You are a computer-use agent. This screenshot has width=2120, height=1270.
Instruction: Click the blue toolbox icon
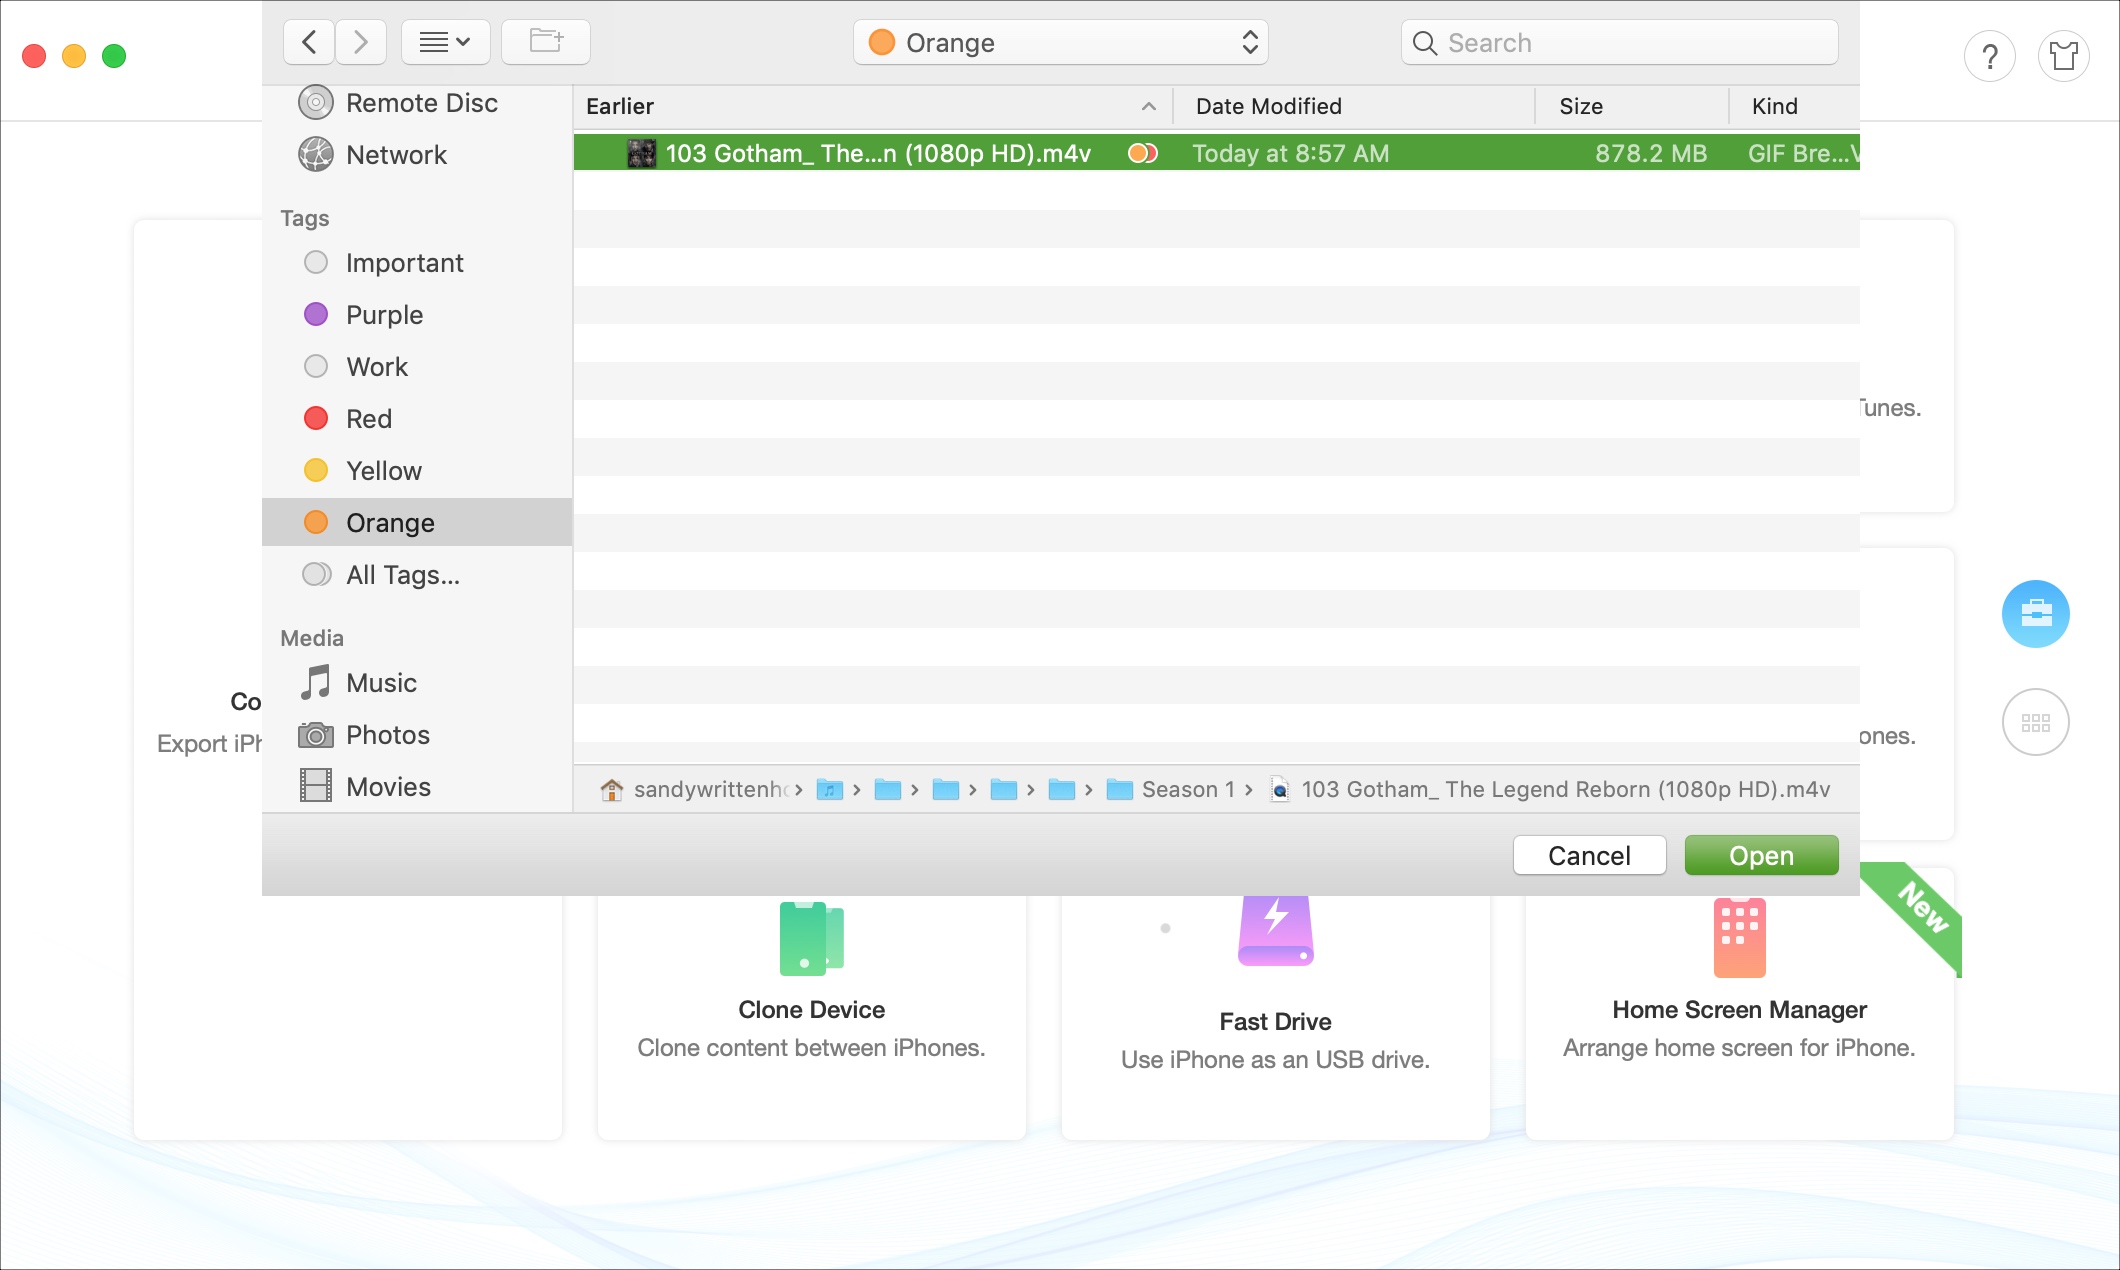click(x=2035, y=613)
